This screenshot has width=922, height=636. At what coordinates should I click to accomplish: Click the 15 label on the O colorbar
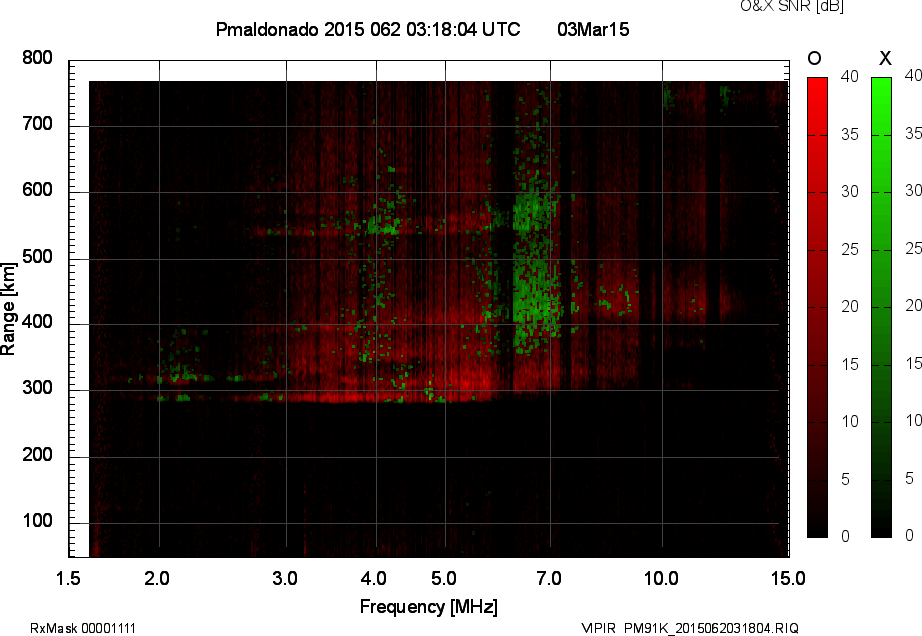pos(849,364)
